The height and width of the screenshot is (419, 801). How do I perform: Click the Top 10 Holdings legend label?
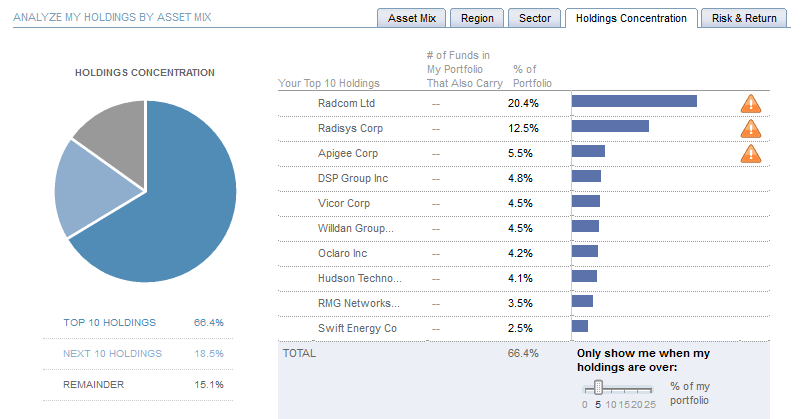point(109,322)
